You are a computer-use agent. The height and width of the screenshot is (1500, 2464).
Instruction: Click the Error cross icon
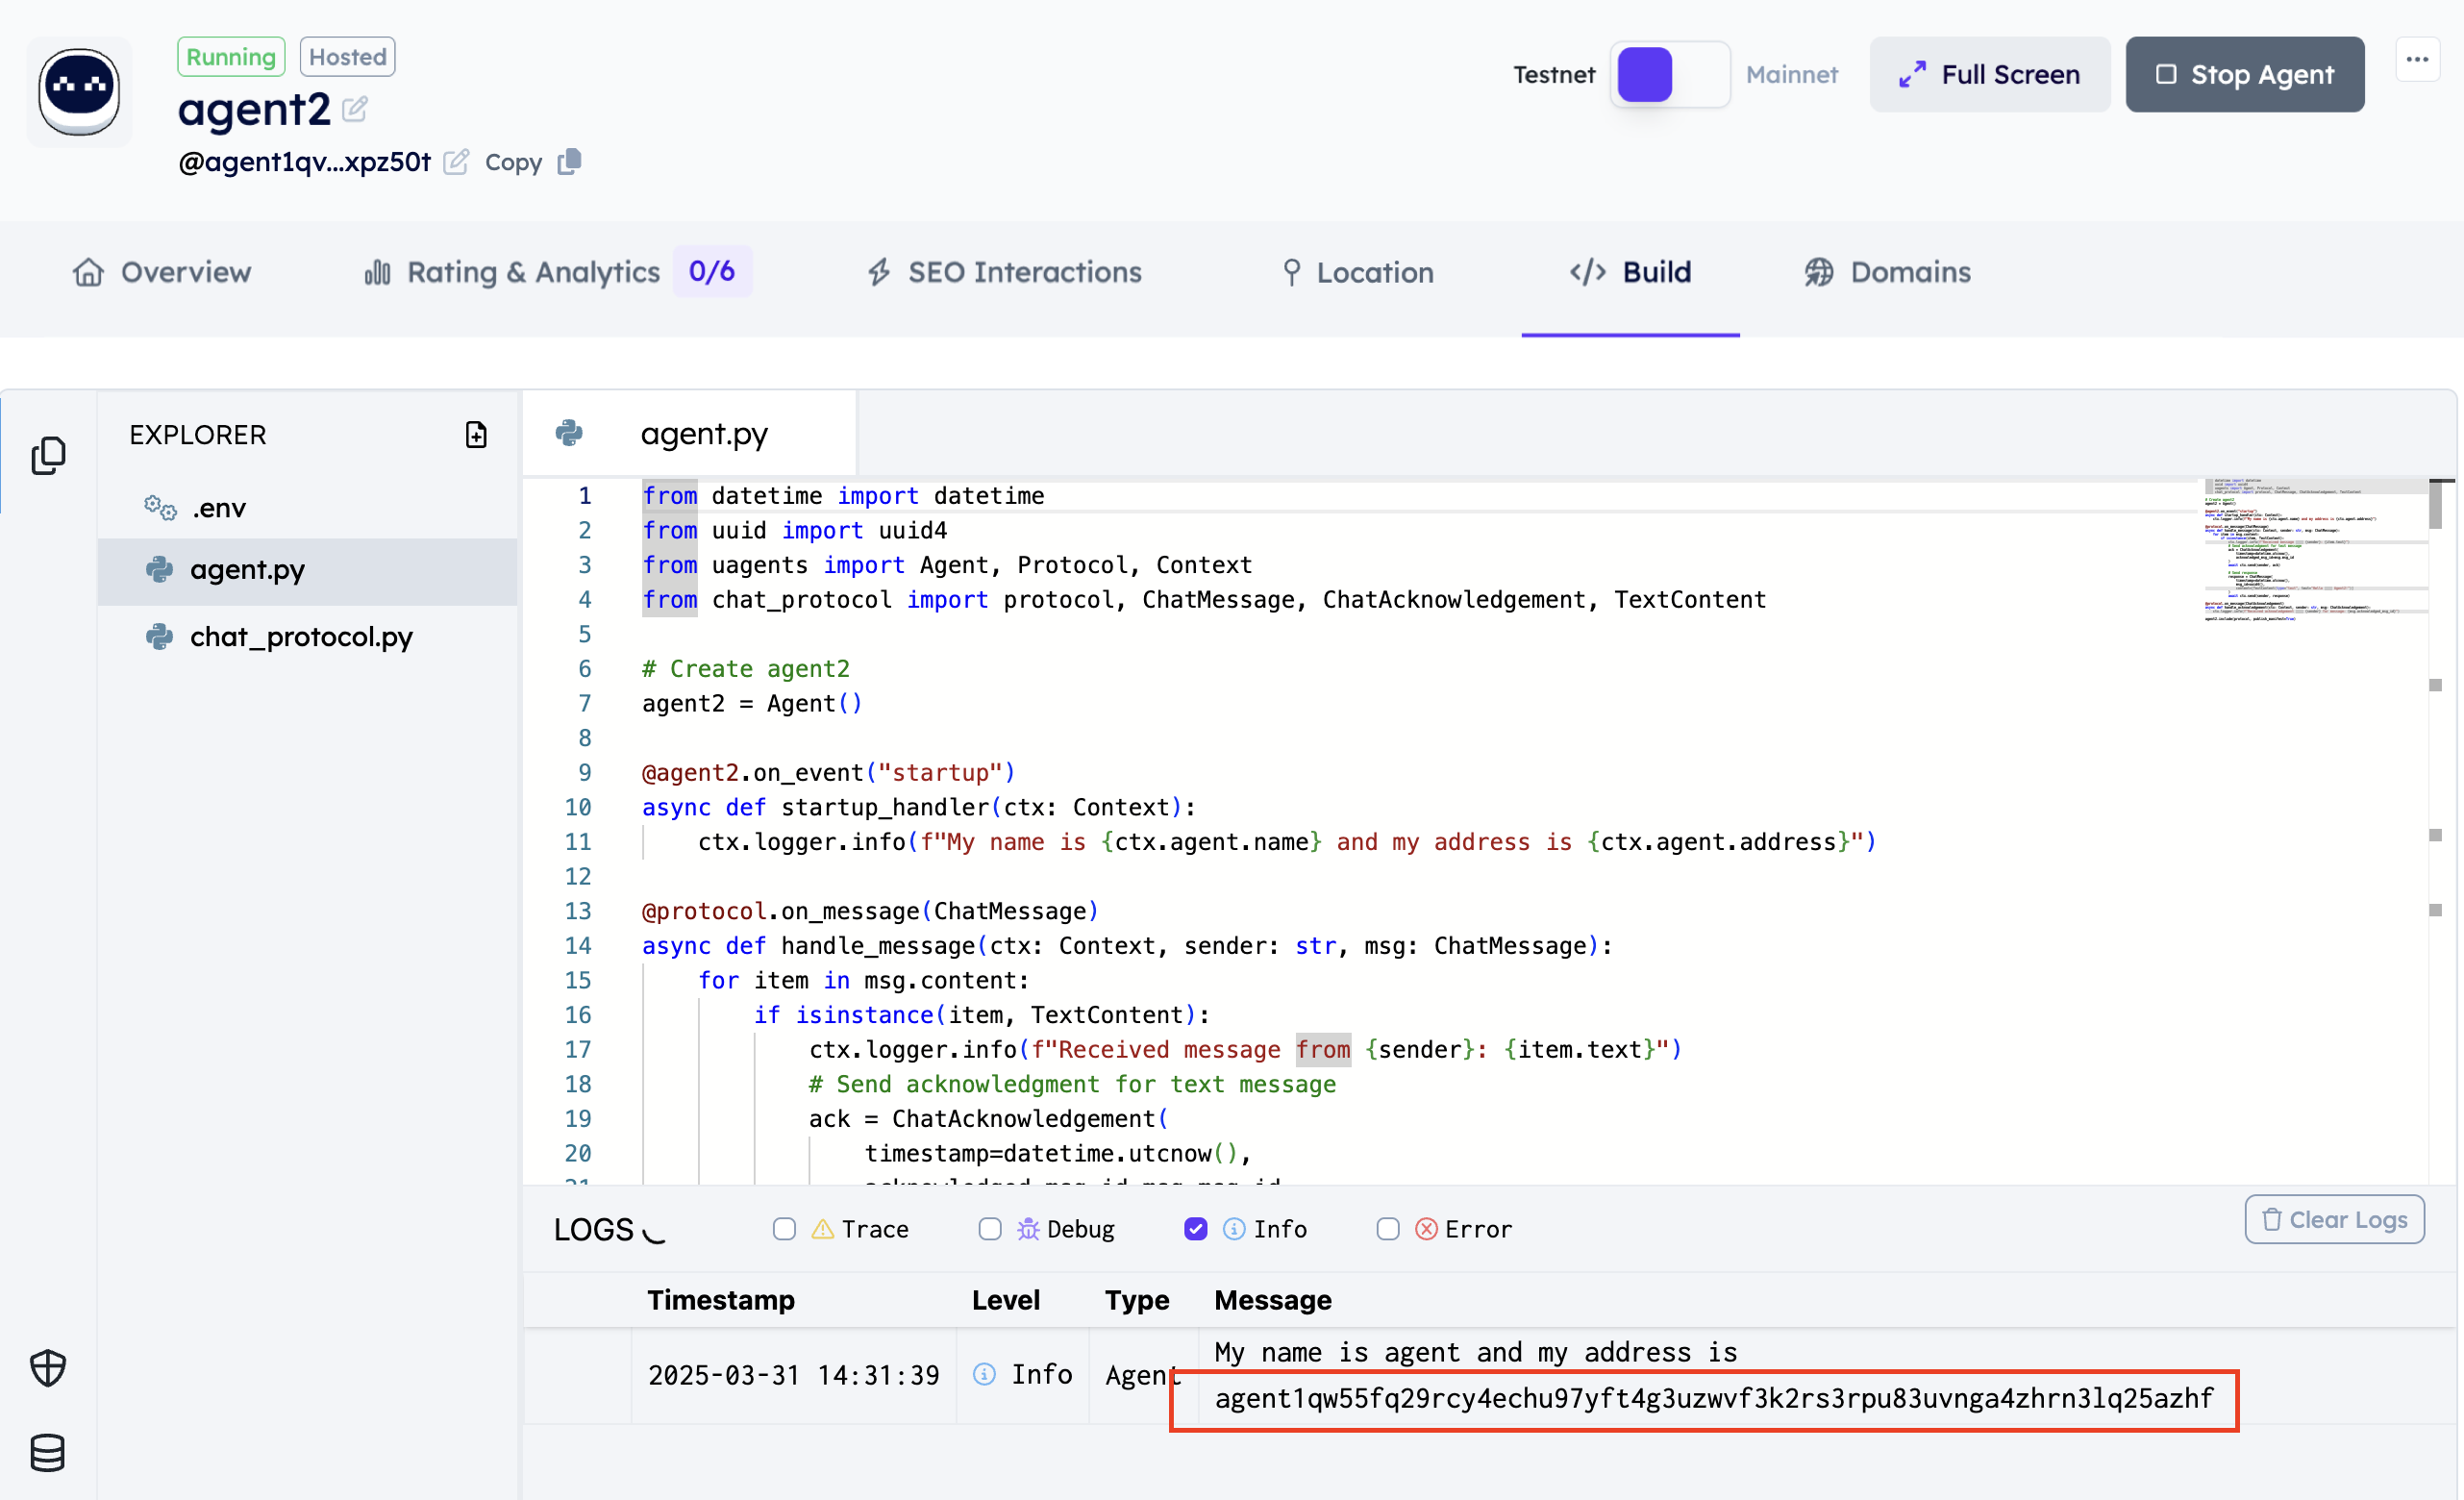1427,1229
